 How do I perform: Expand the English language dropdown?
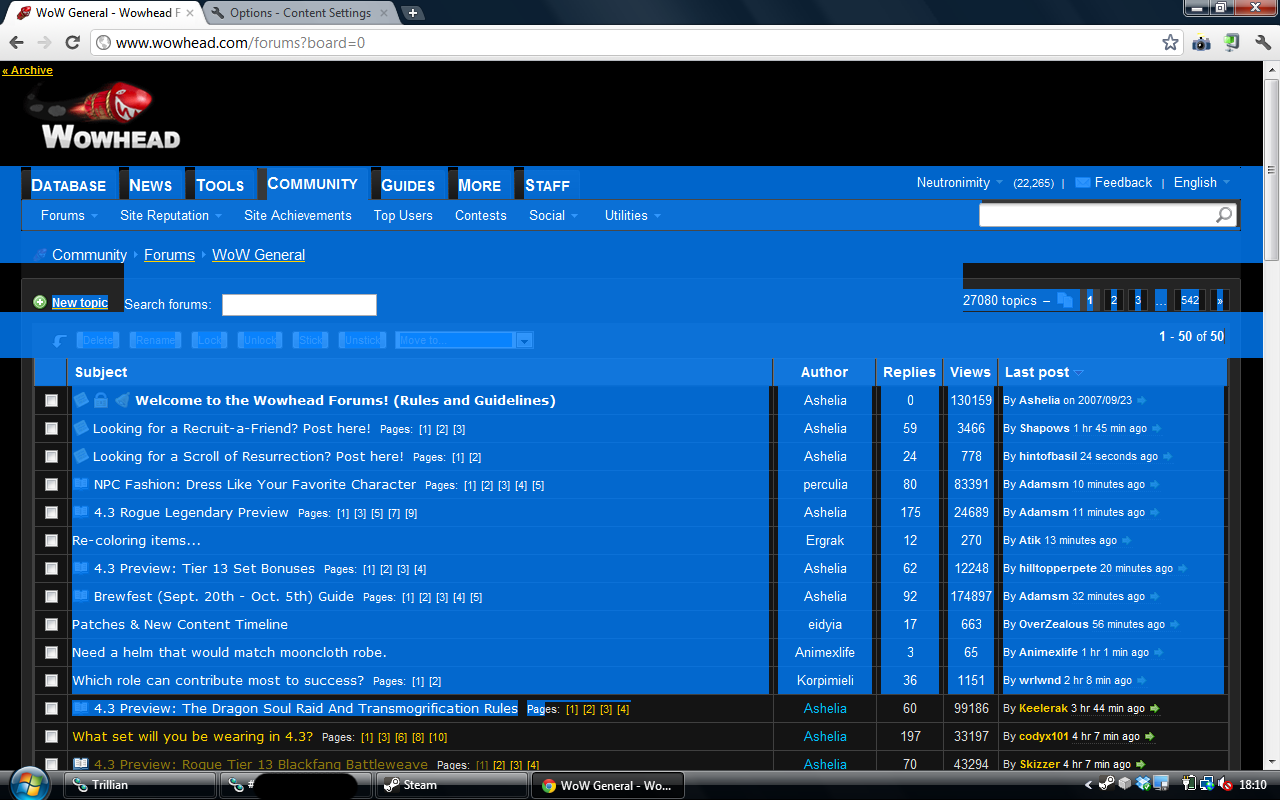[x=1201, y=183]
